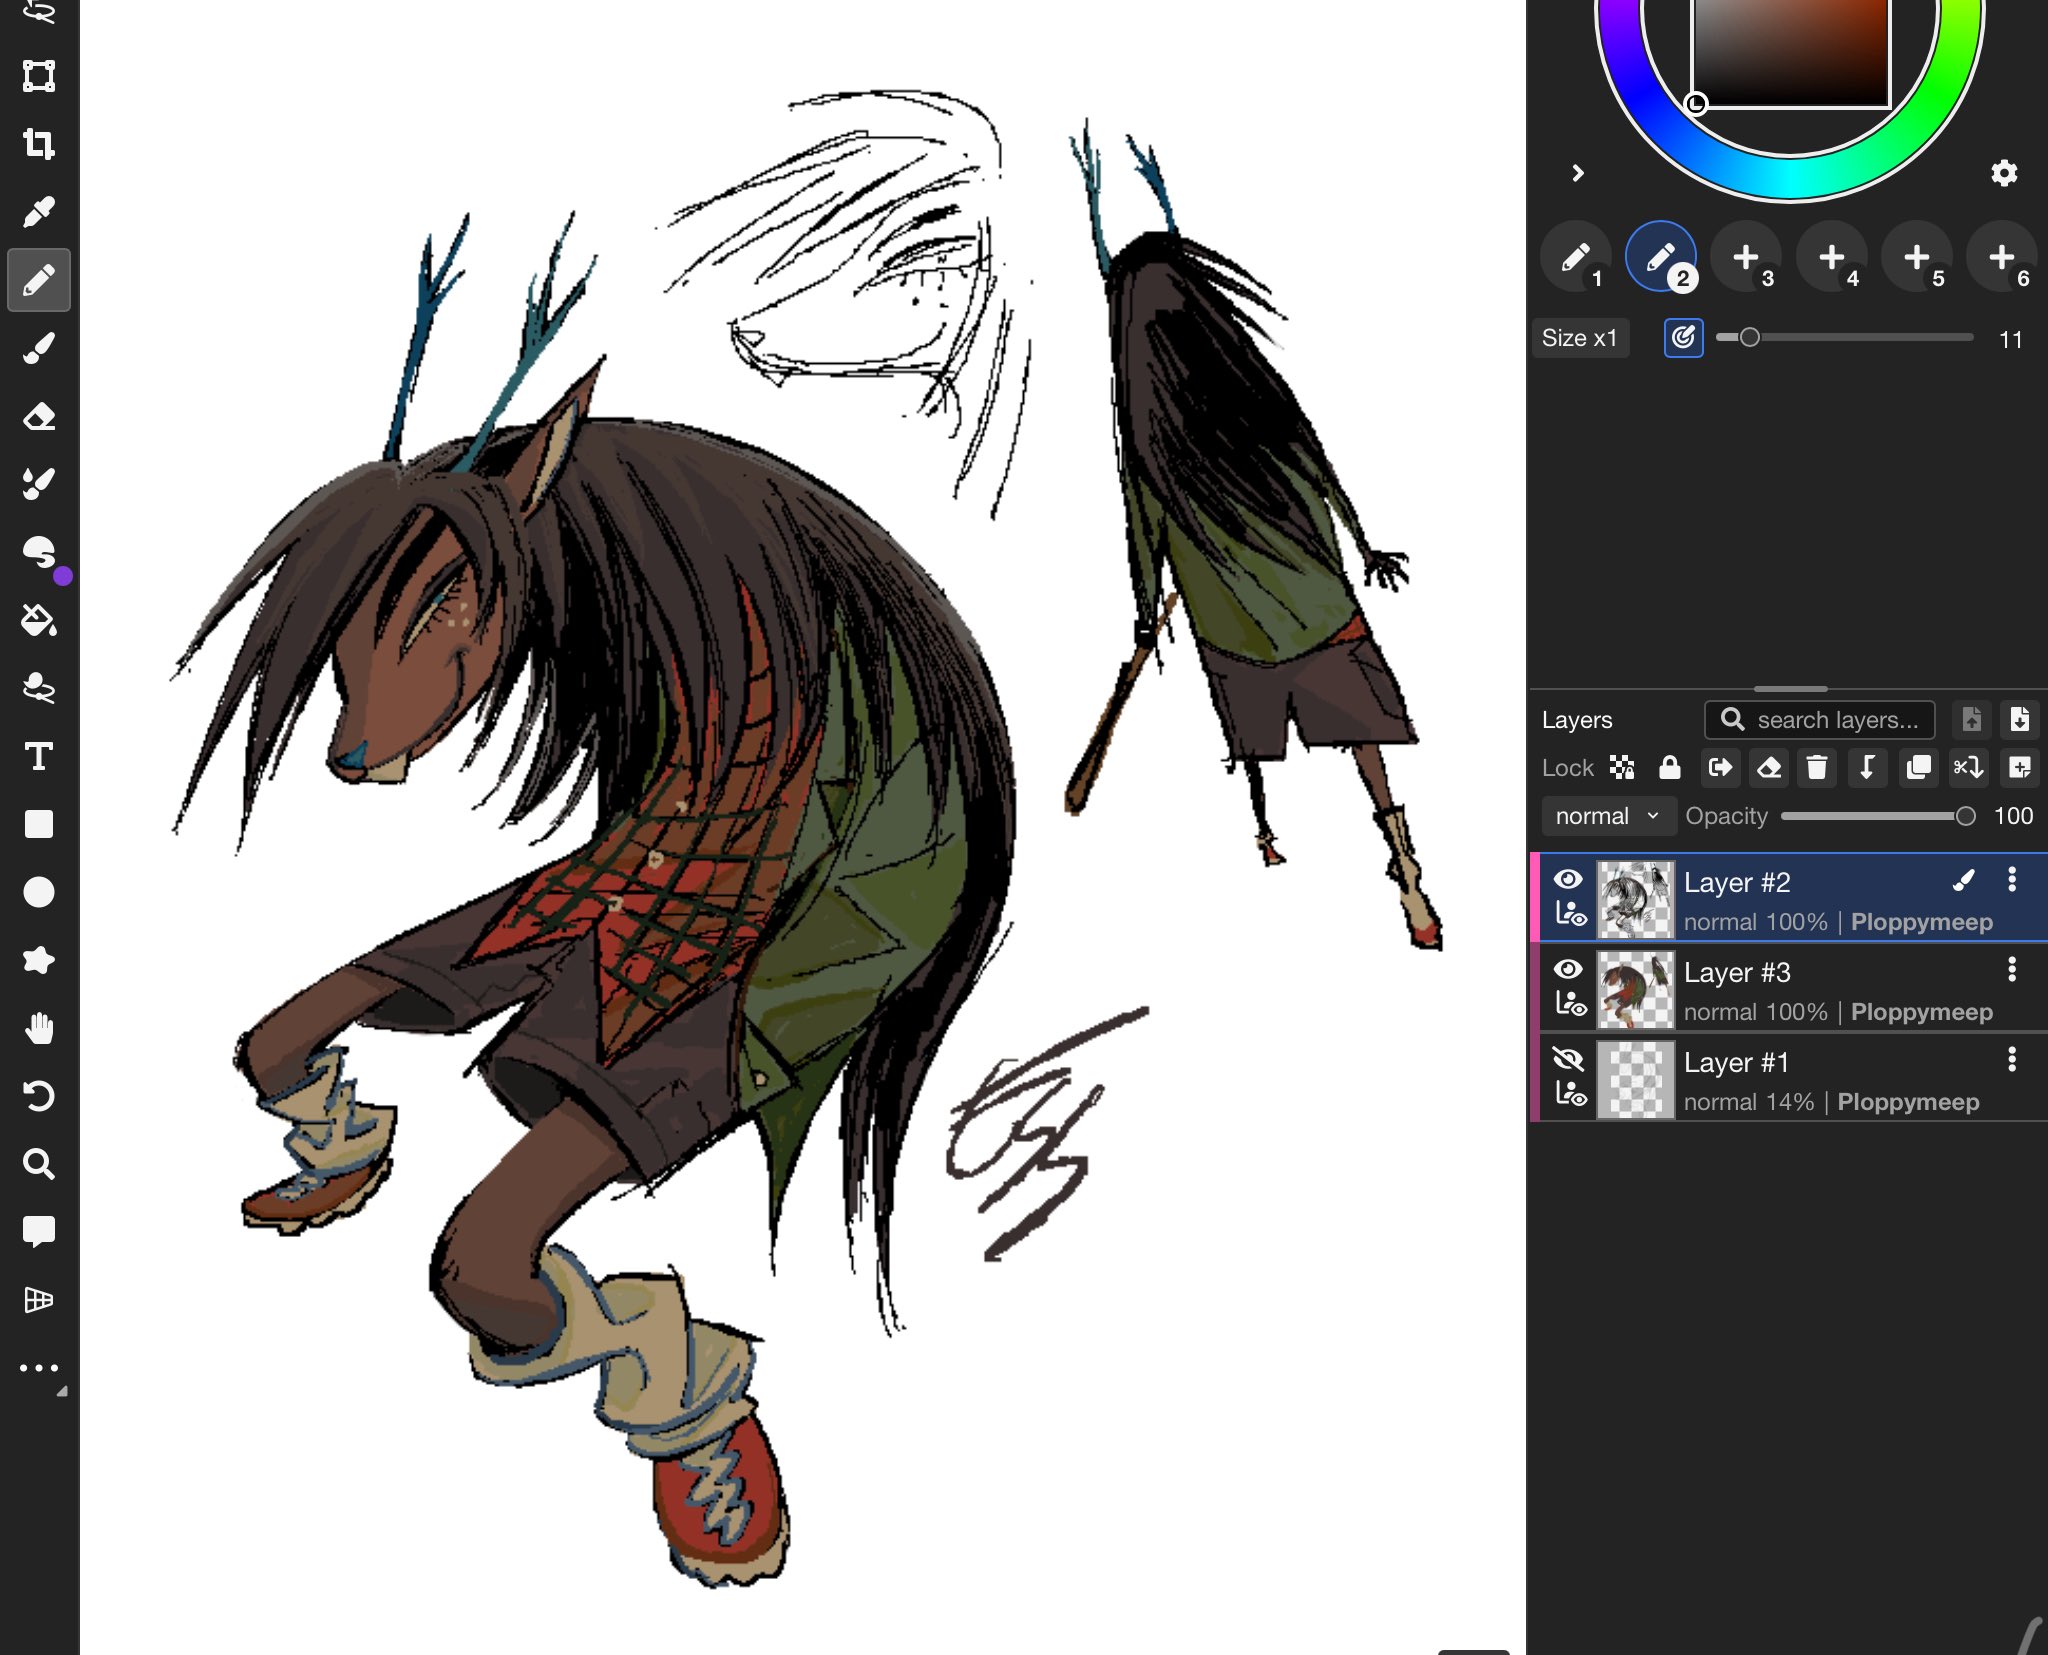Choose the Hand pan tool
This screenshot has height=1655, width=2048.
point(39,1028)
